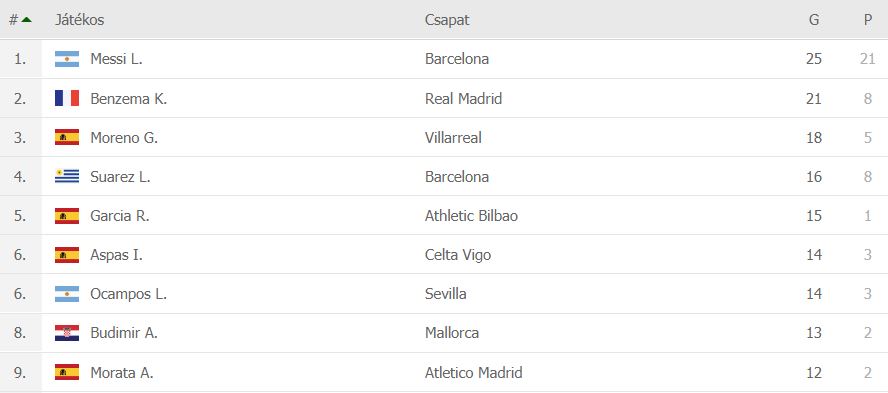
Task: Open Garcia R. player page
Action: tap(119, 216)
